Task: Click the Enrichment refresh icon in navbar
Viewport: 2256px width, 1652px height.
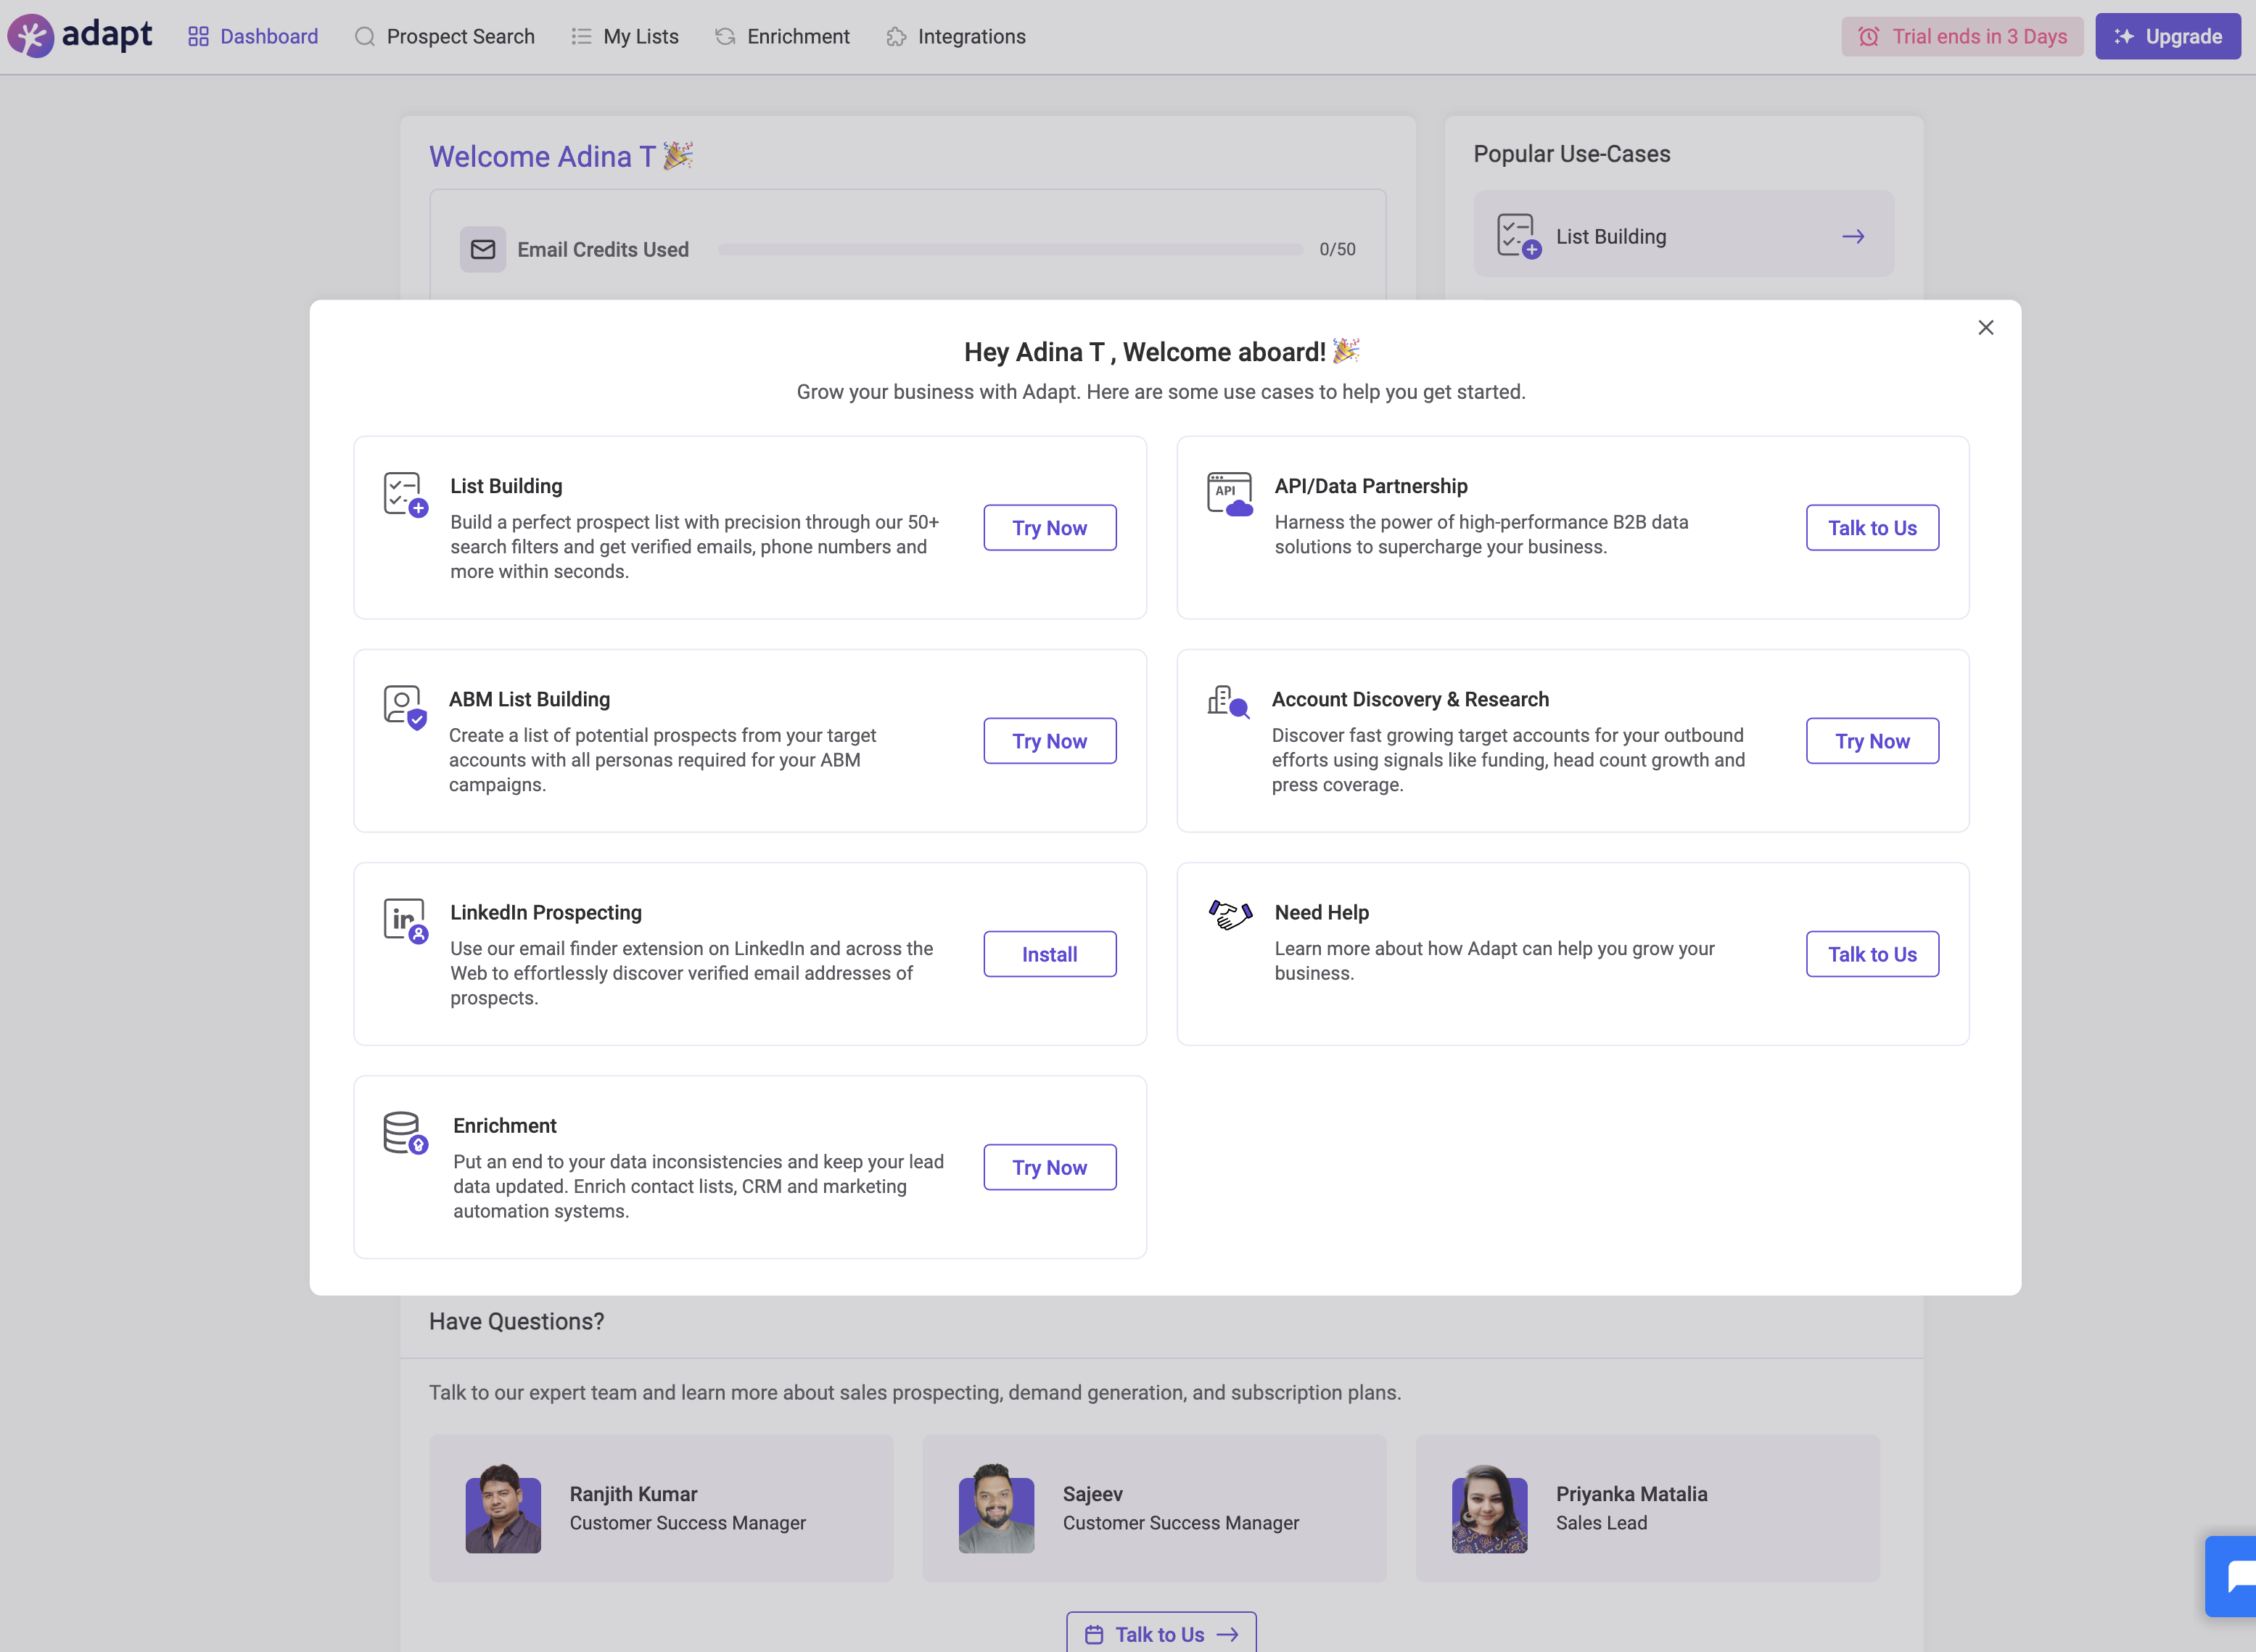Action: tap(725, 36)
